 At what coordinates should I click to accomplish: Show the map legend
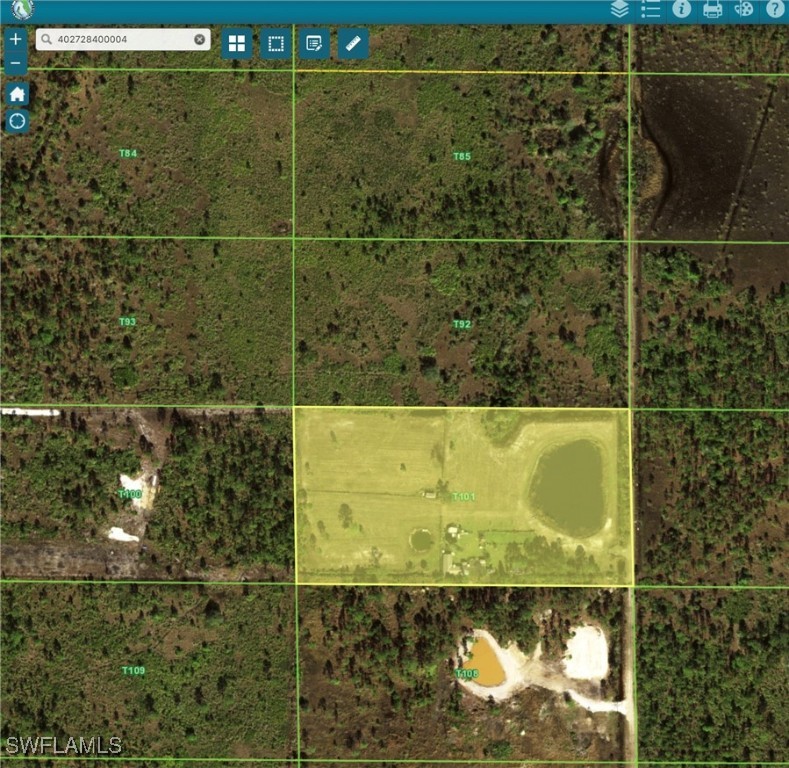(x=651, y=9)
